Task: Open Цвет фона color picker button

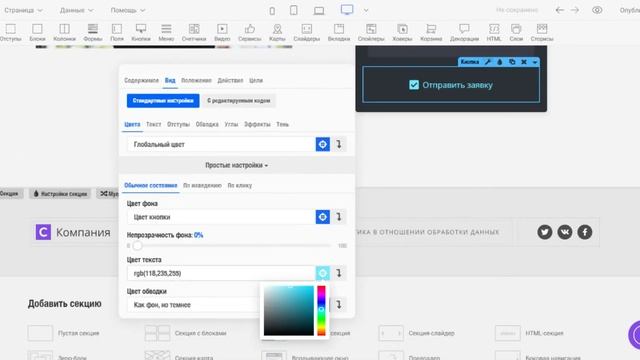Action: pos(322,217)
